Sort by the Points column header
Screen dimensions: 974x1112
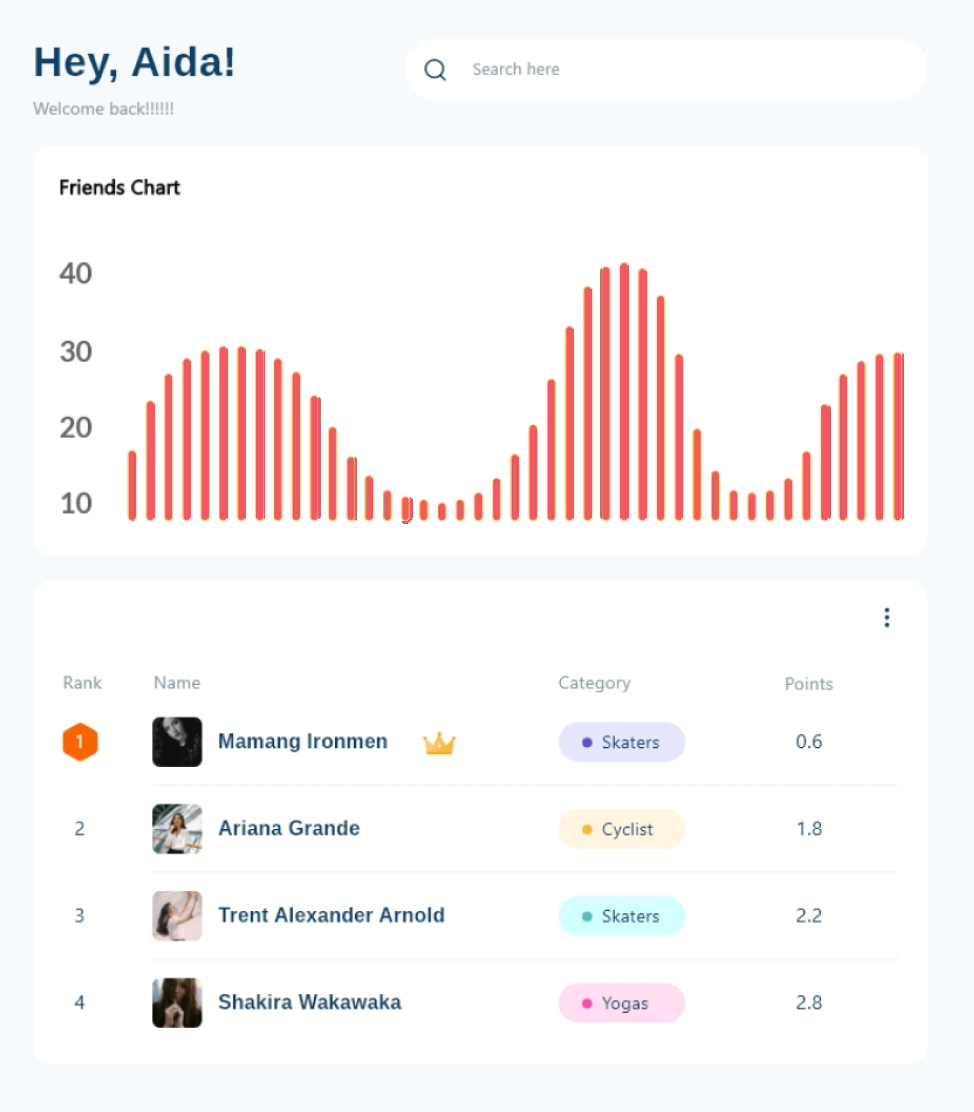click(x=808, y=684)
